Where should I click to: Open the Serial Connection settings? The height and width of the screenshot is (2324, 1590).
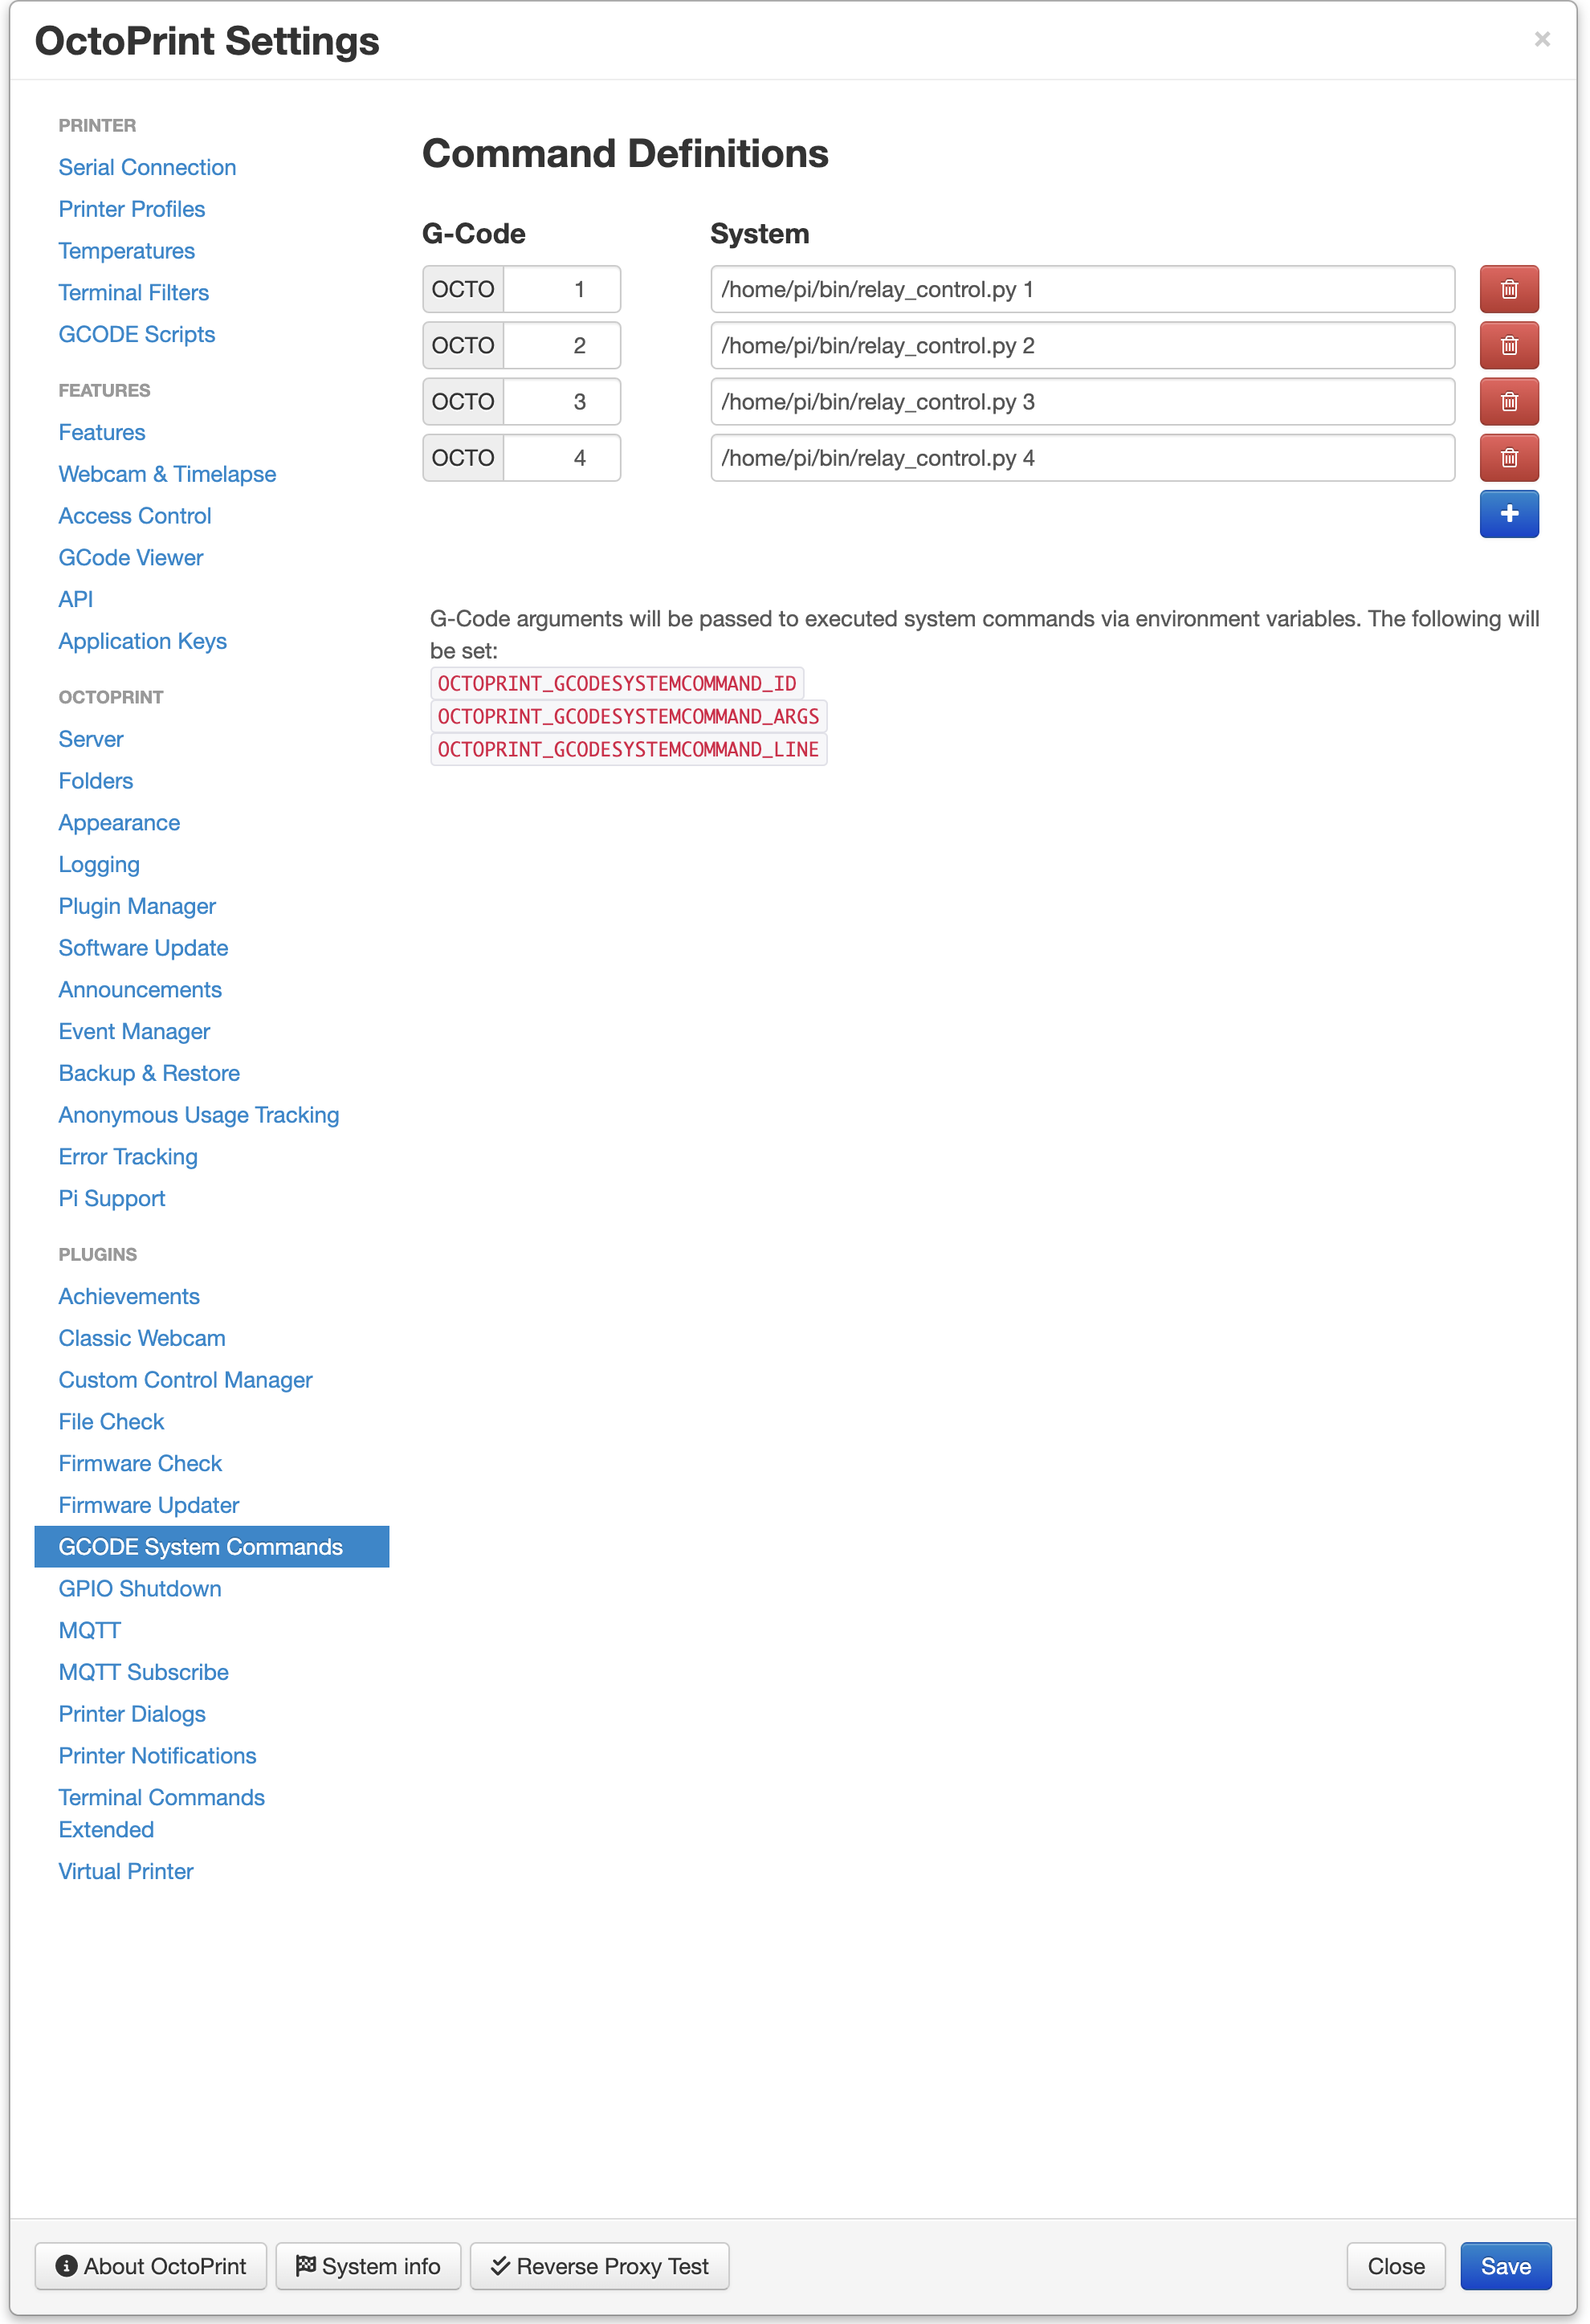[147, 167]
